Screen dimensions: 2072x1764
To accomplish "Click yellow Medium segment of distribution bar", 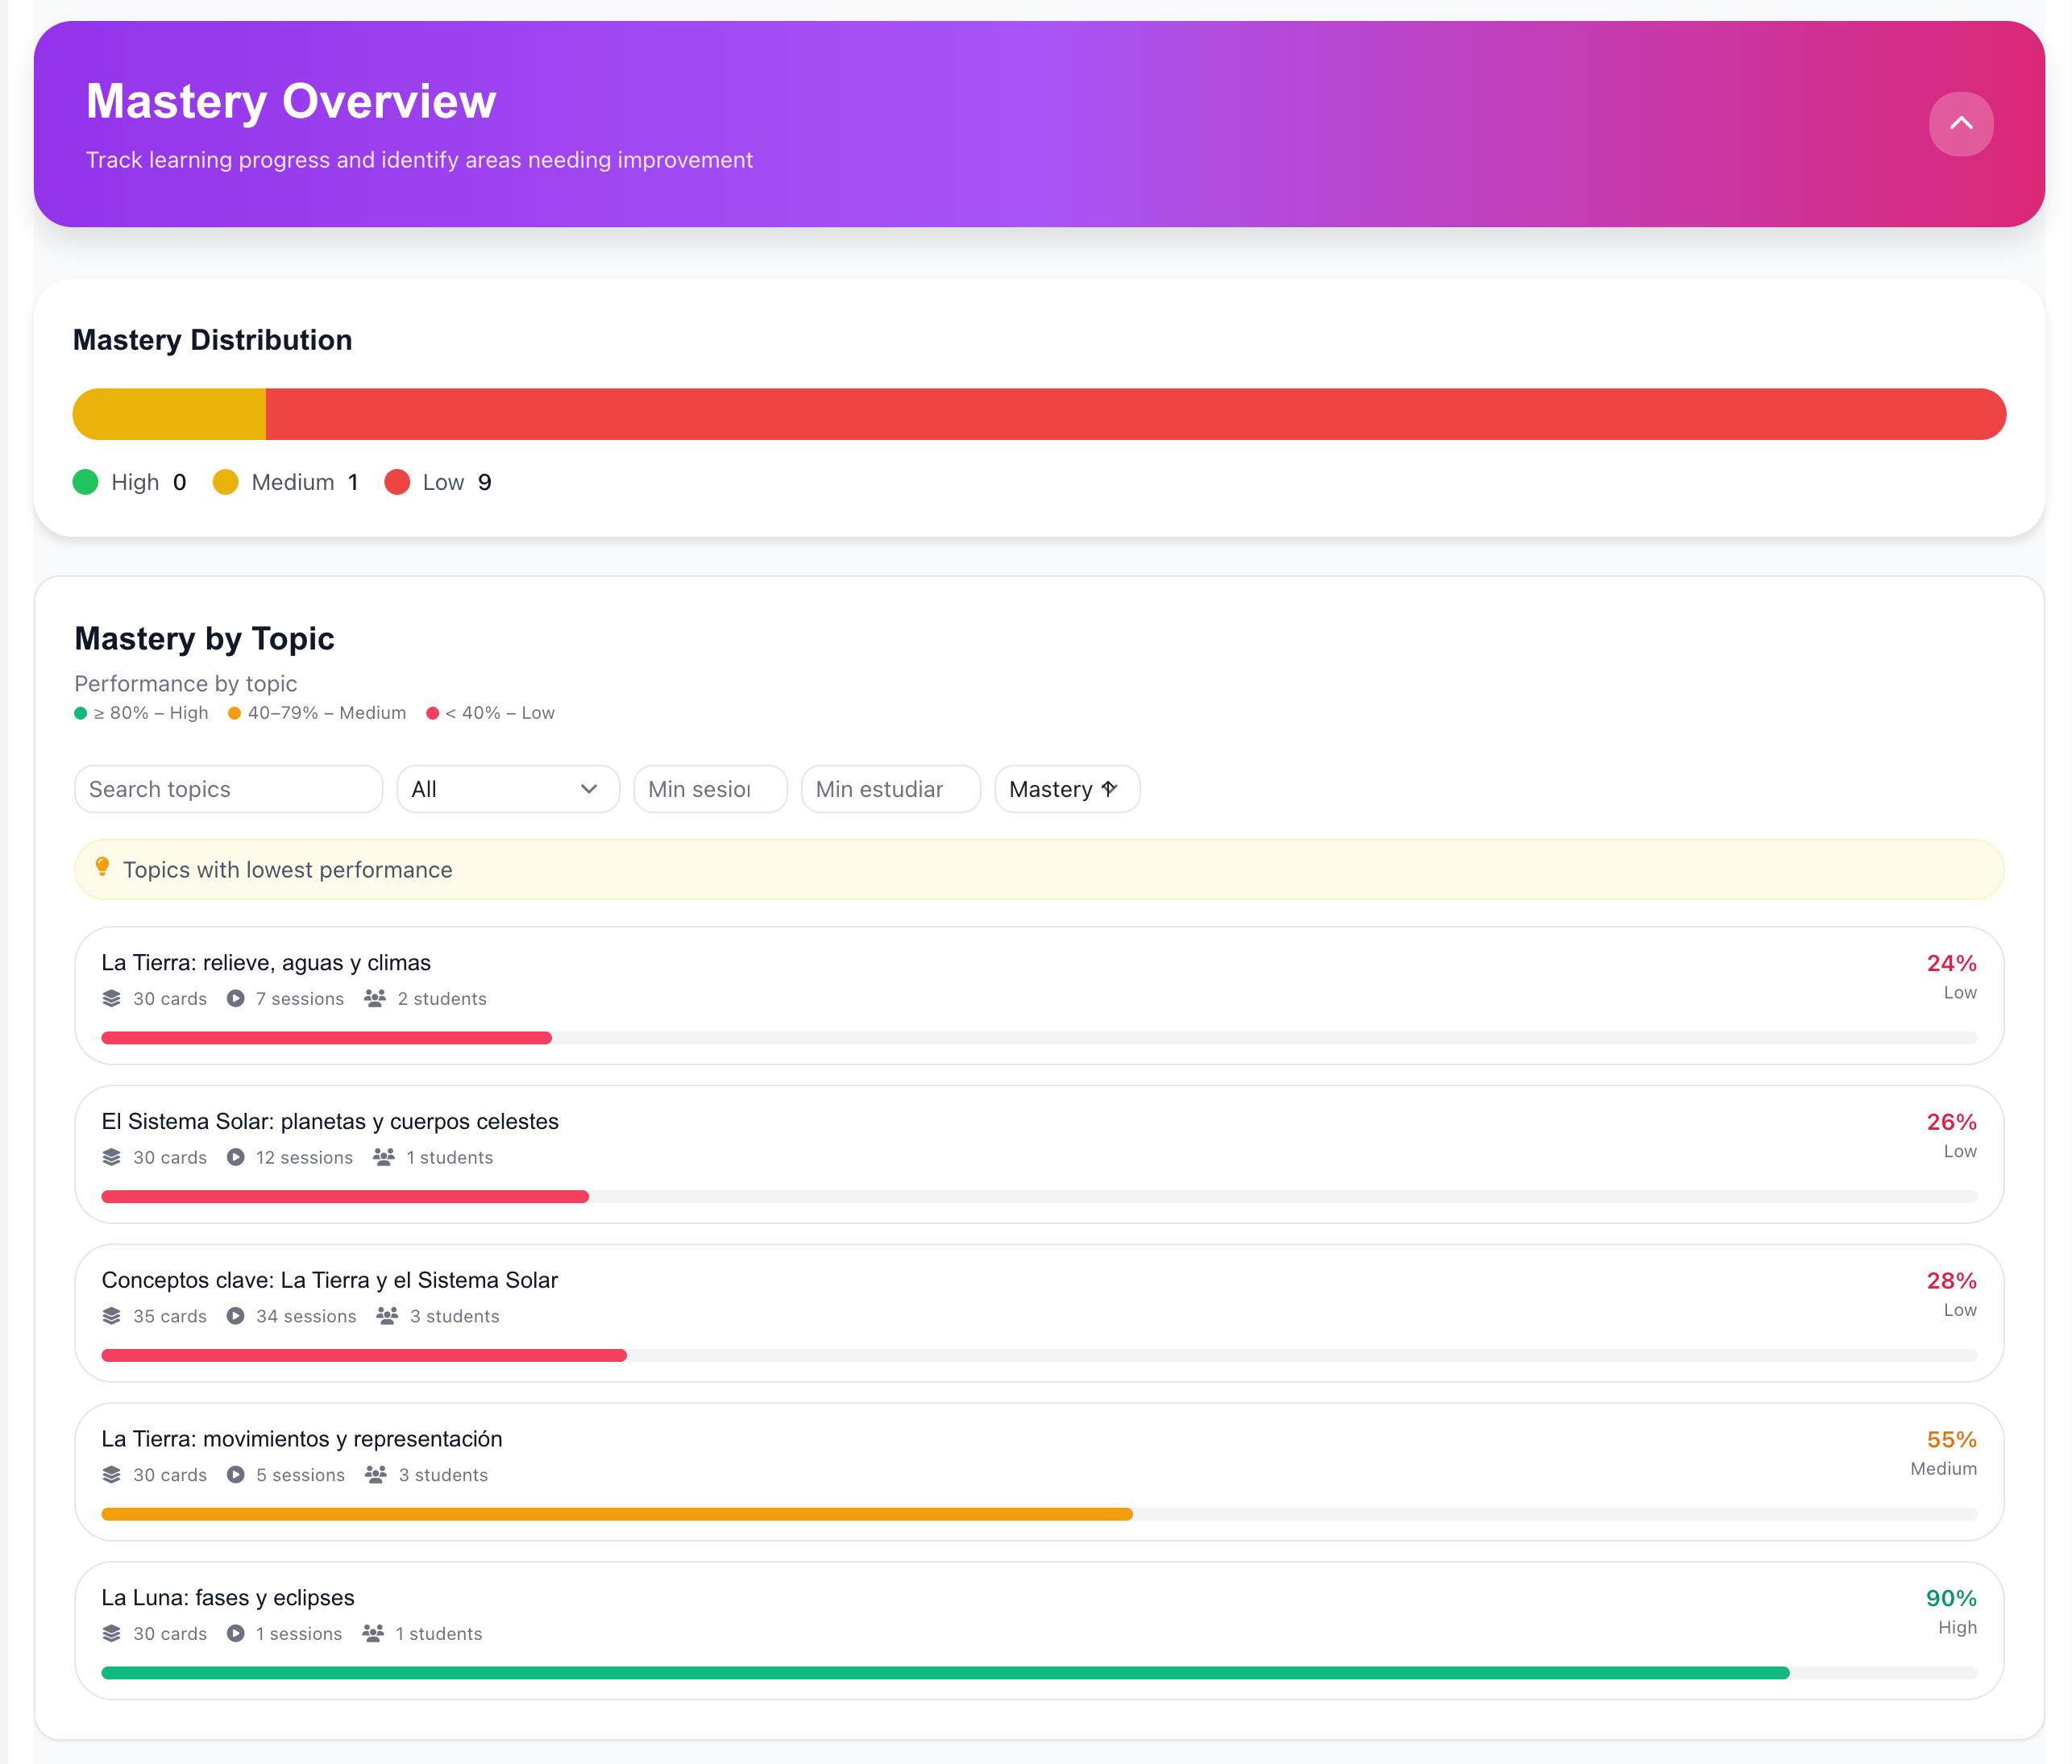I will click(170, 414).
